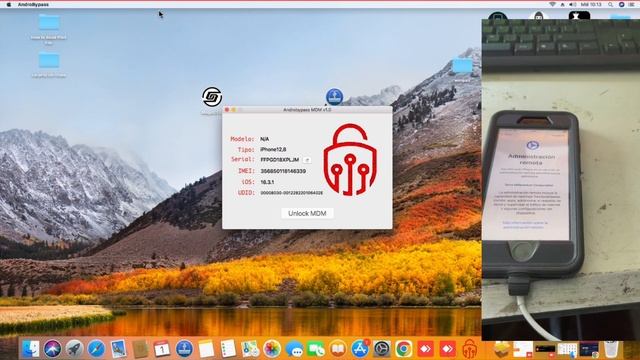Select the blue download icon on the desktop
Image resolution: width=640 pixels, height=360 pixels.
click(334, 97)
